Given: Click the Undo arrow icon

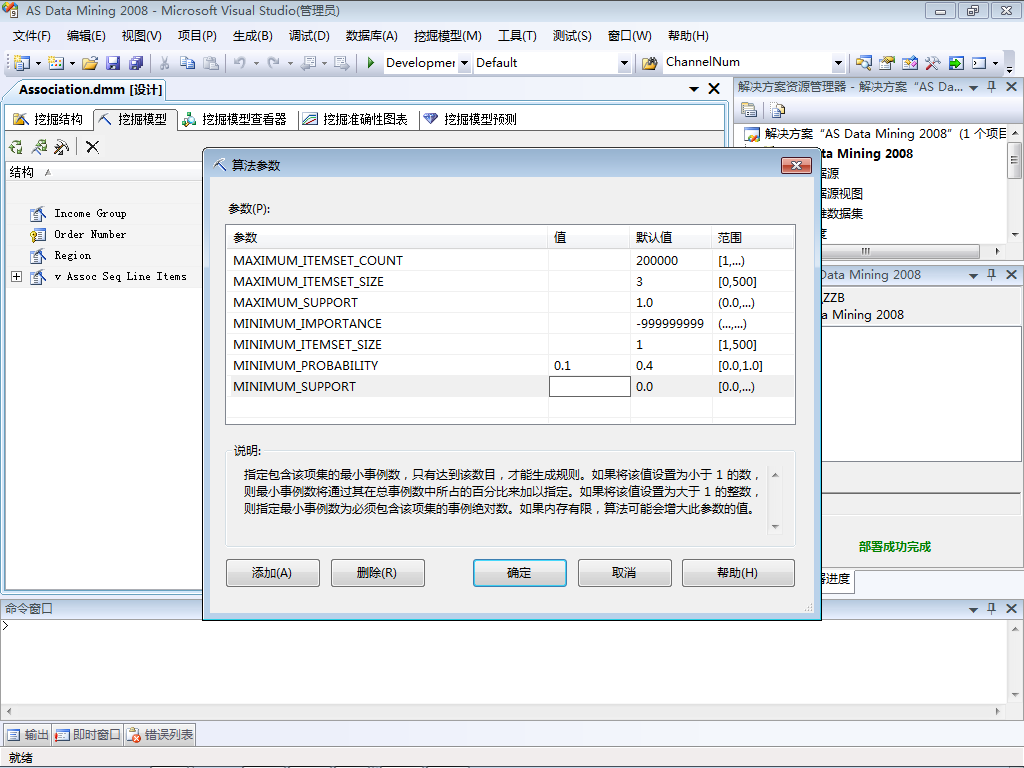Looking at the screenshot, I should tap(240, 63).
